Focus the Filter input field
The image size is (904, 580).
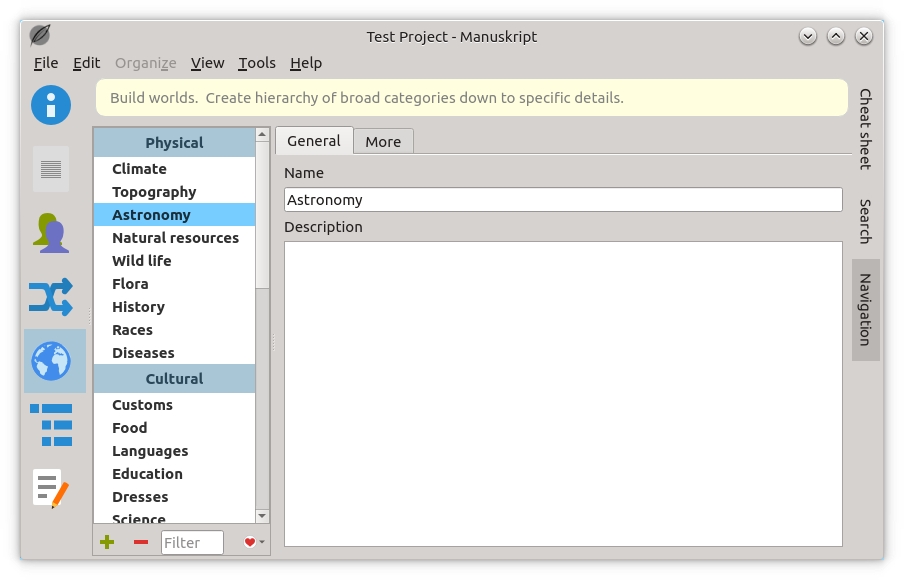tap(192, 543)
